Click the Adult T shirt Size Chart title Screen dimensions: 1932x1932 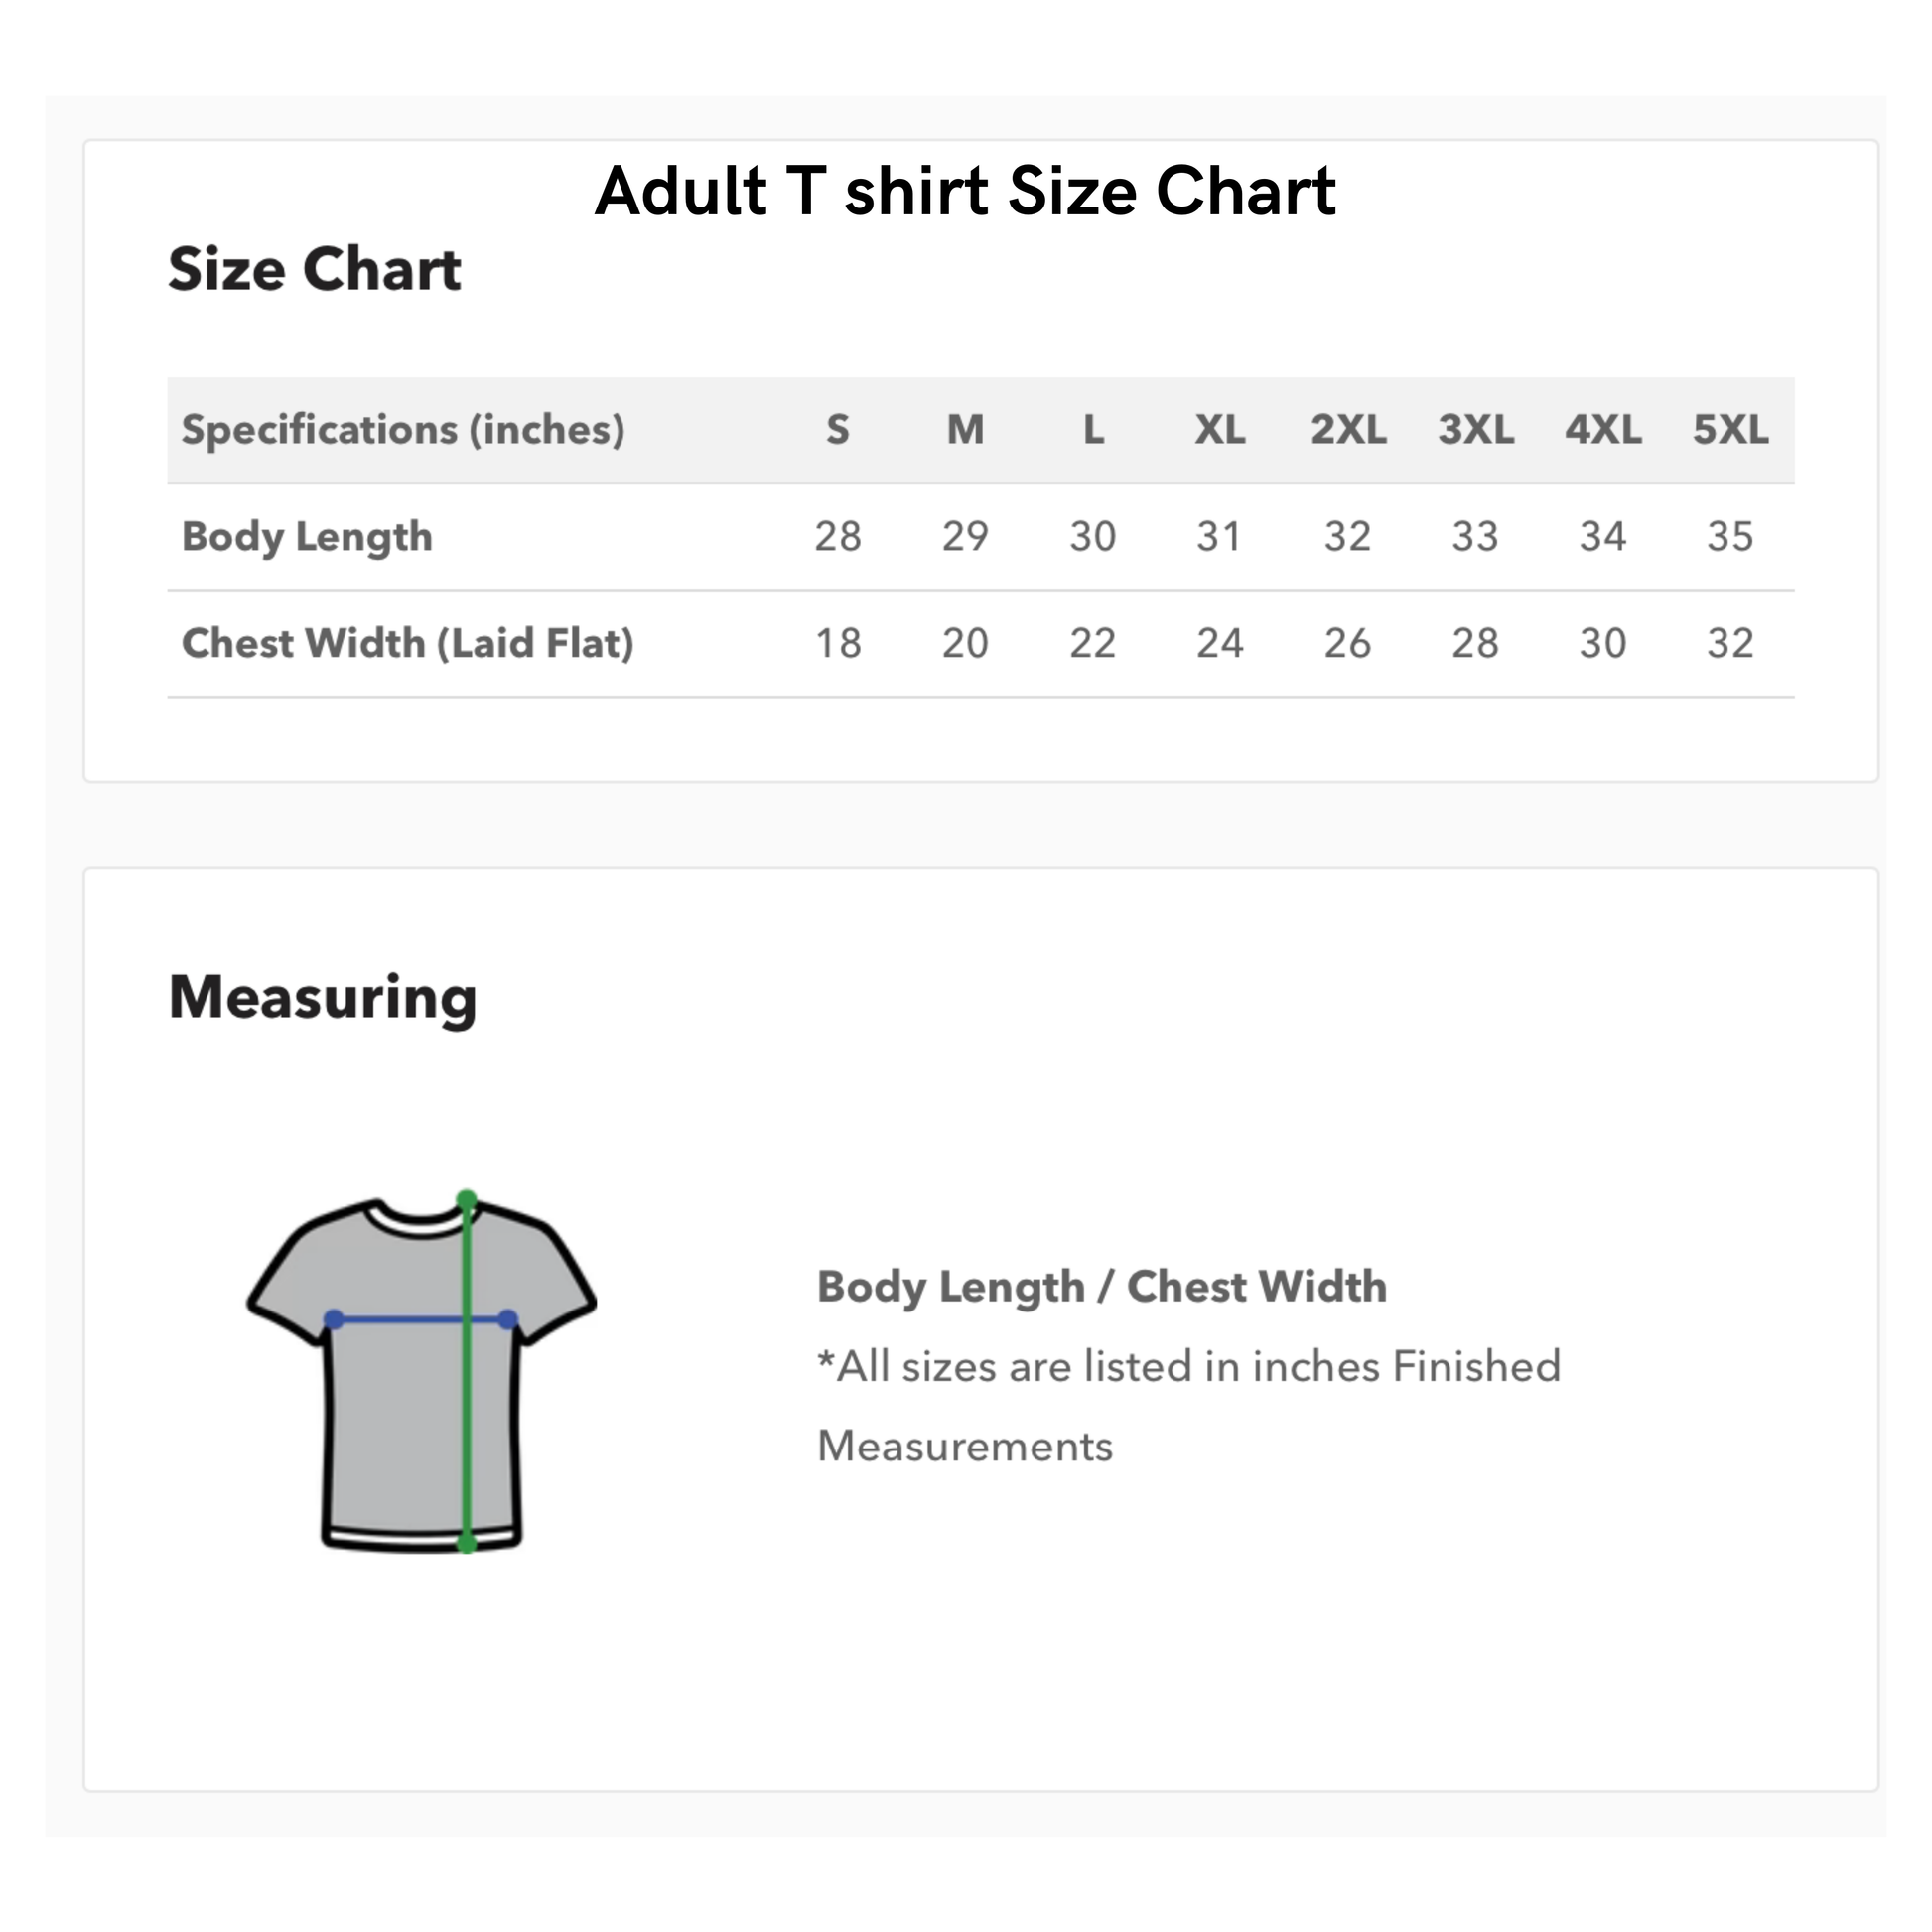(965, 190)
